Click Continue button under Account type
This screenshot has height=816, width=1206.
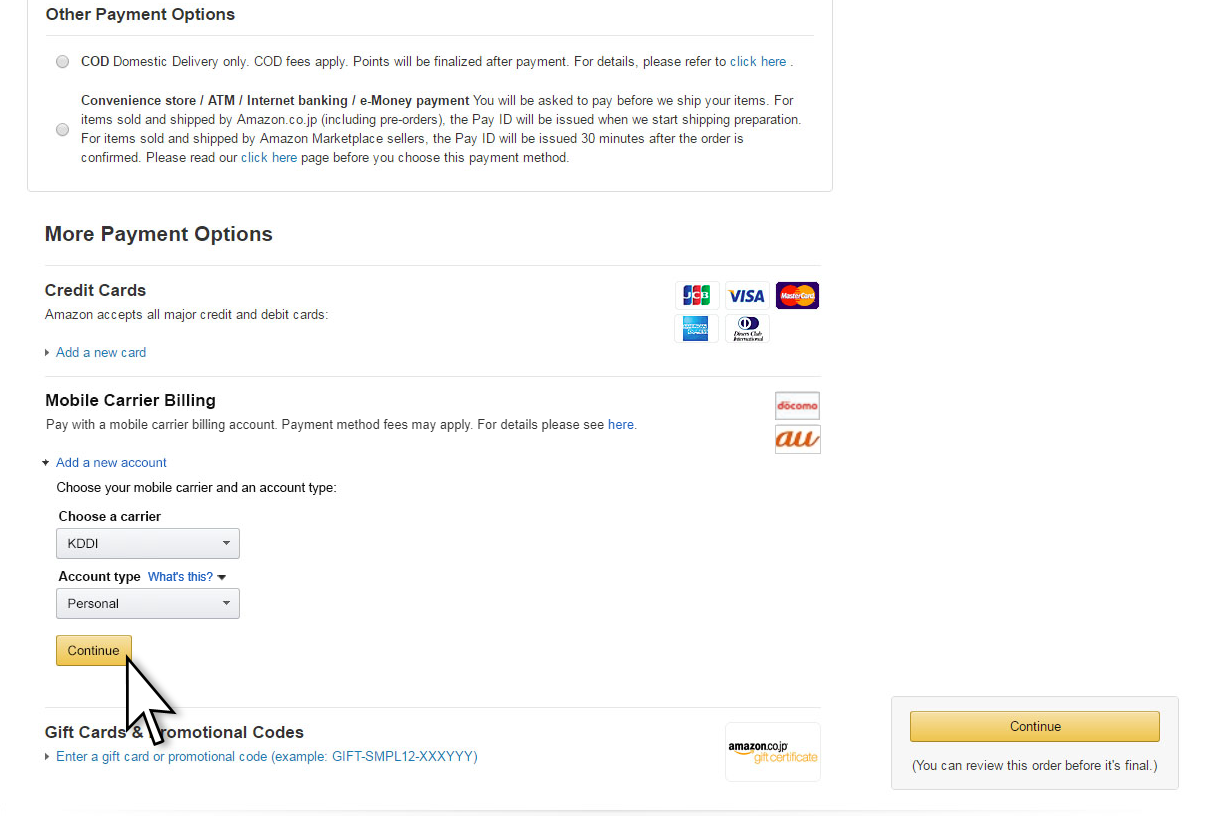coord(93,651)
